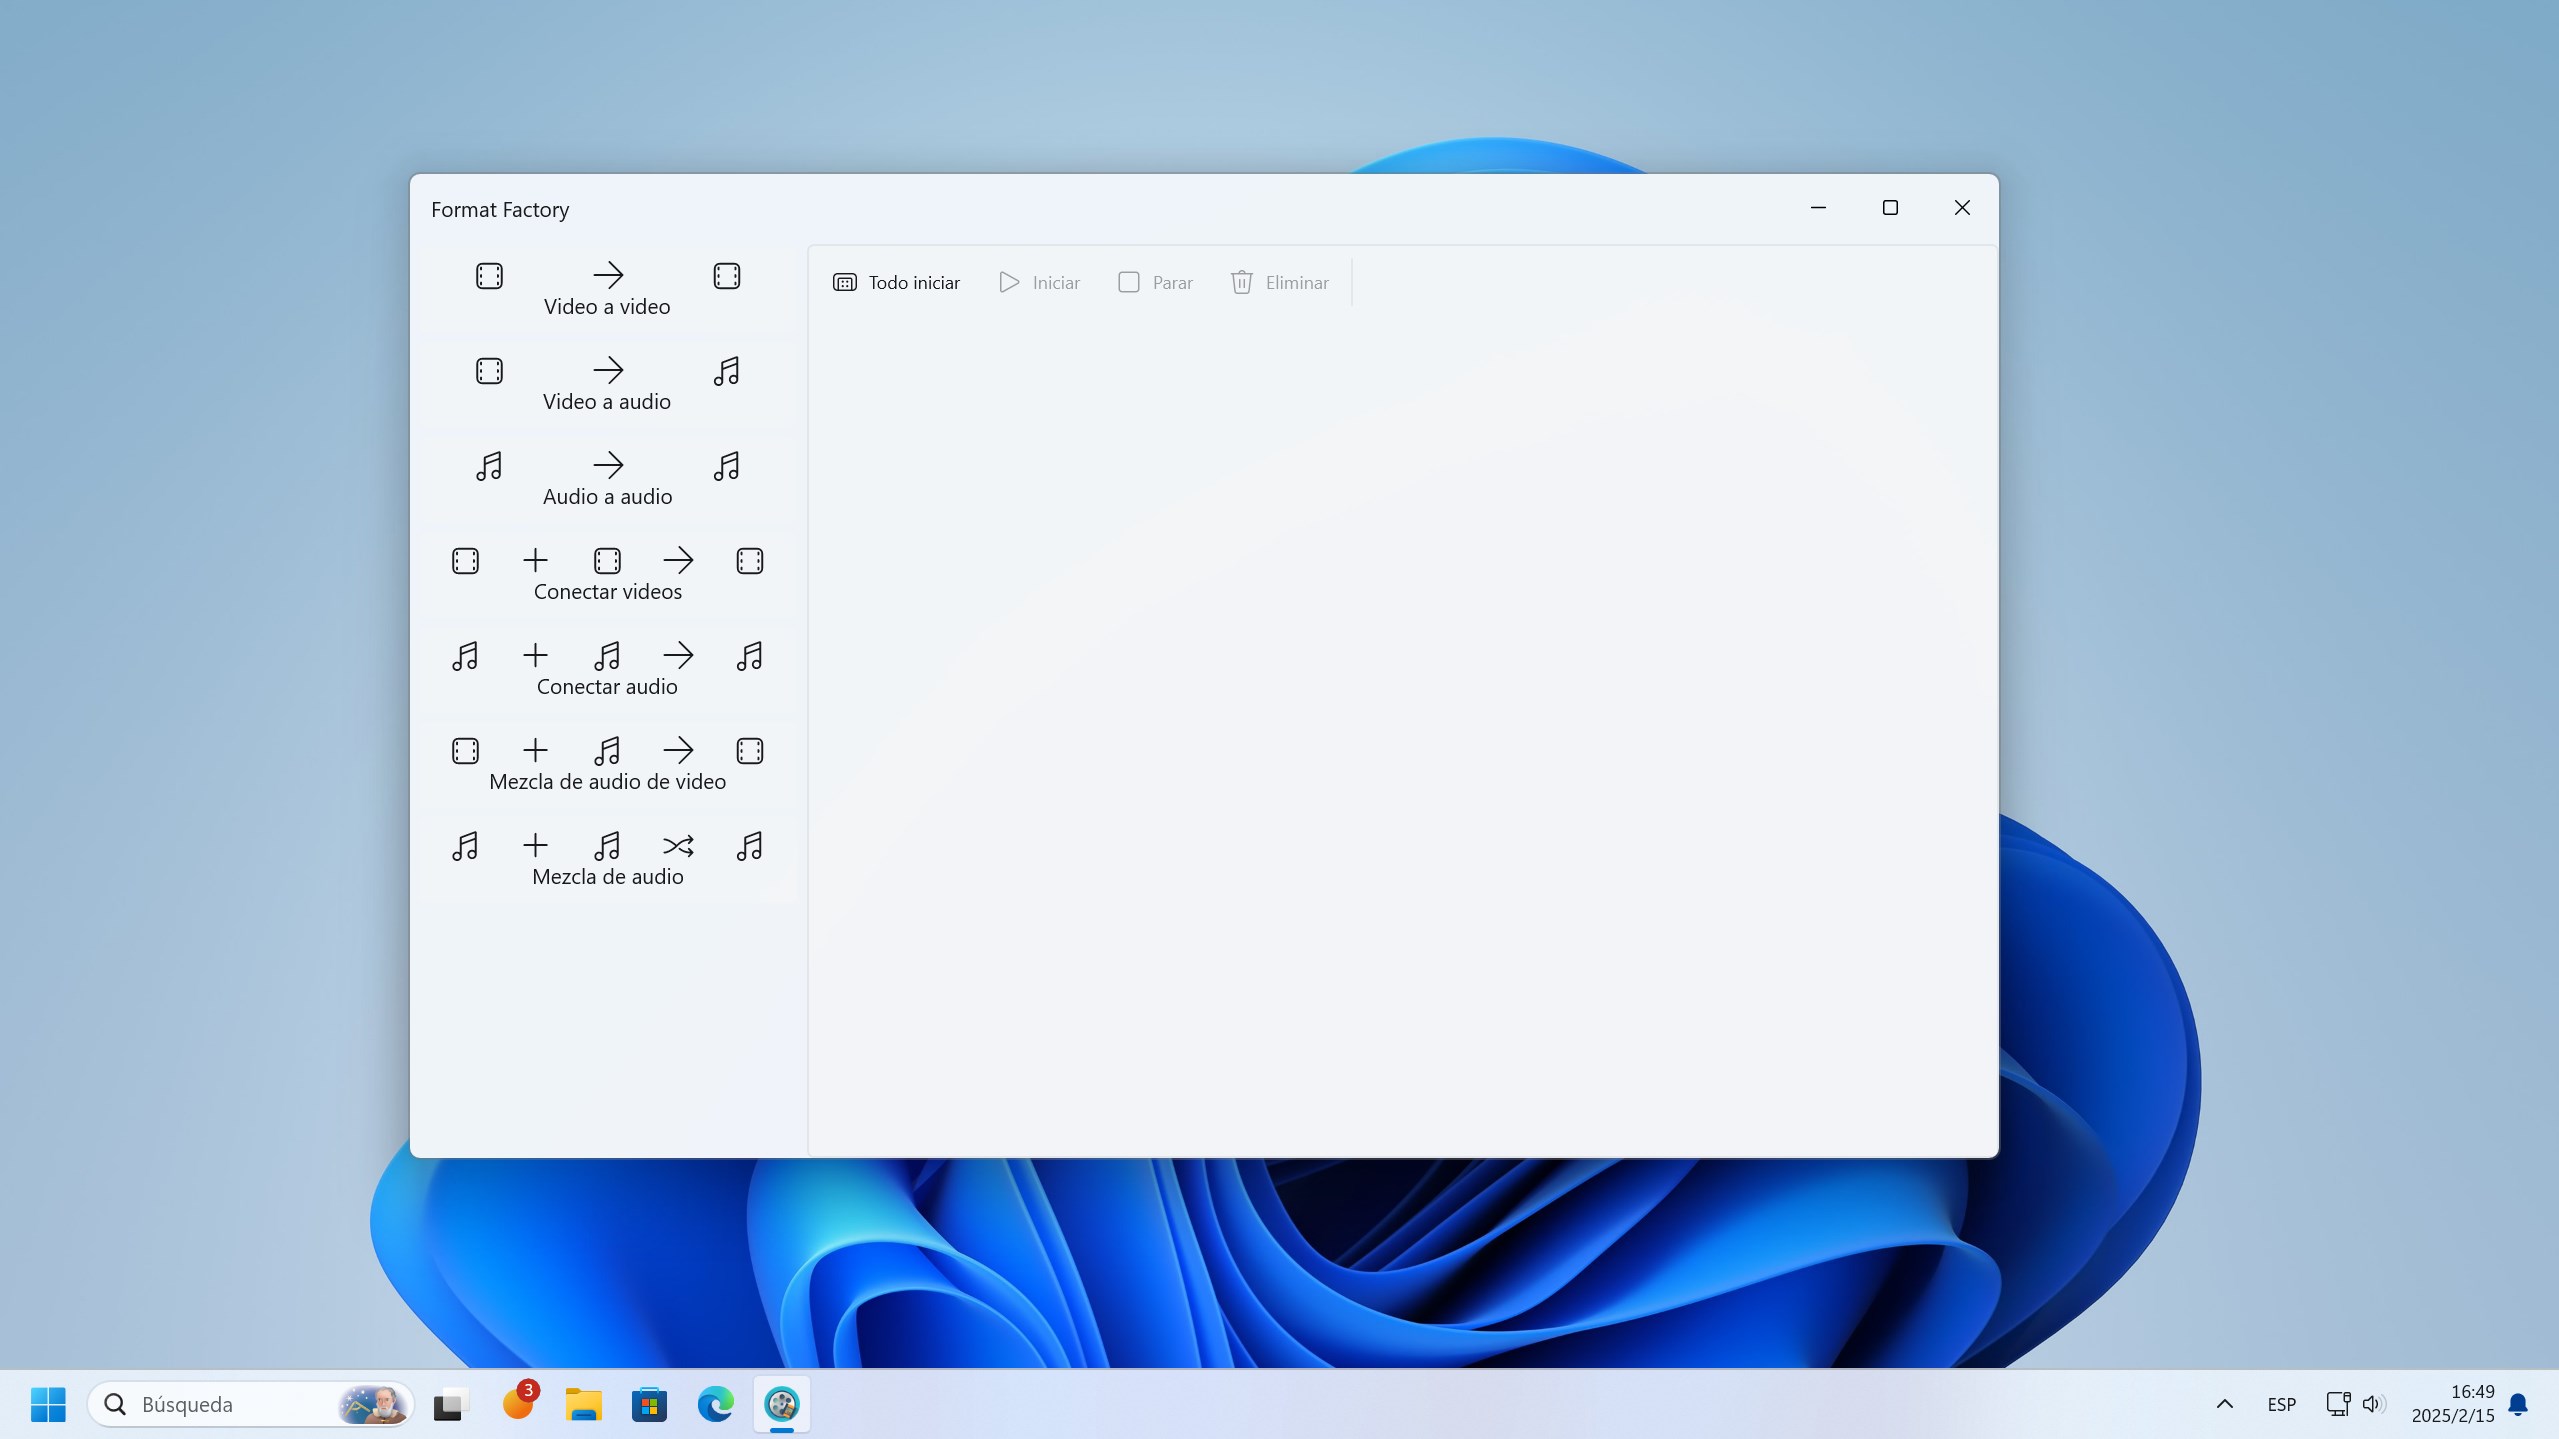Launch Microsoft Edge from the taskbar
Viewport: 2559px width, 1439px height.
715,1404
